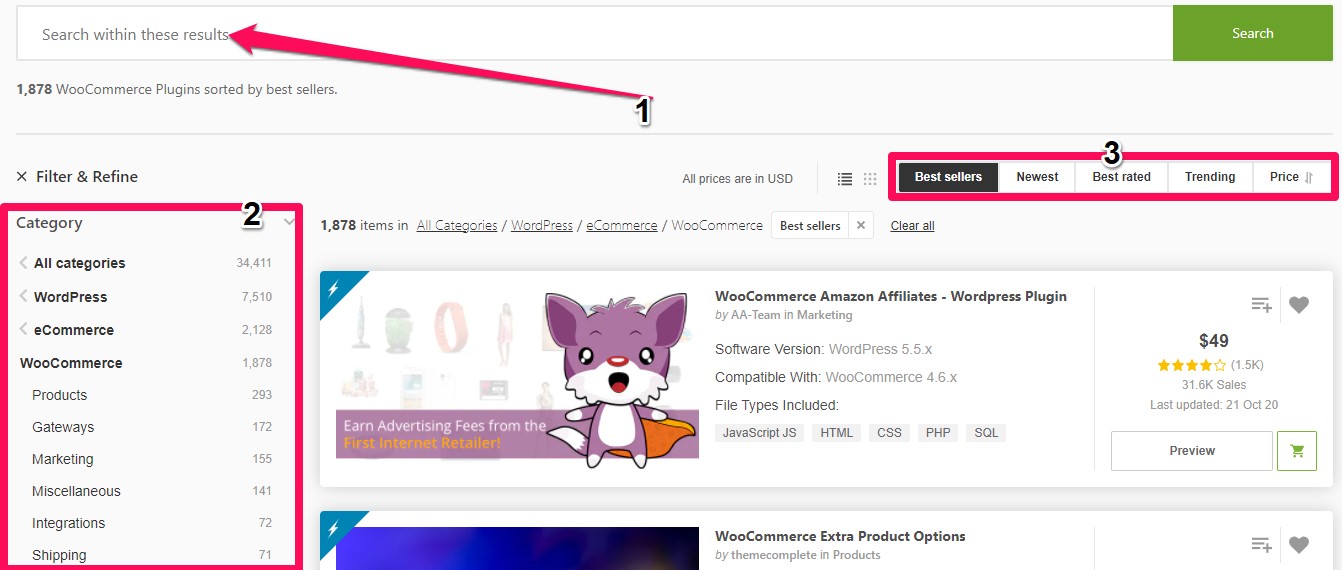
Task: Favorite WooCommerce Extra Product Options plugin
Action: tap(1298, 545)
